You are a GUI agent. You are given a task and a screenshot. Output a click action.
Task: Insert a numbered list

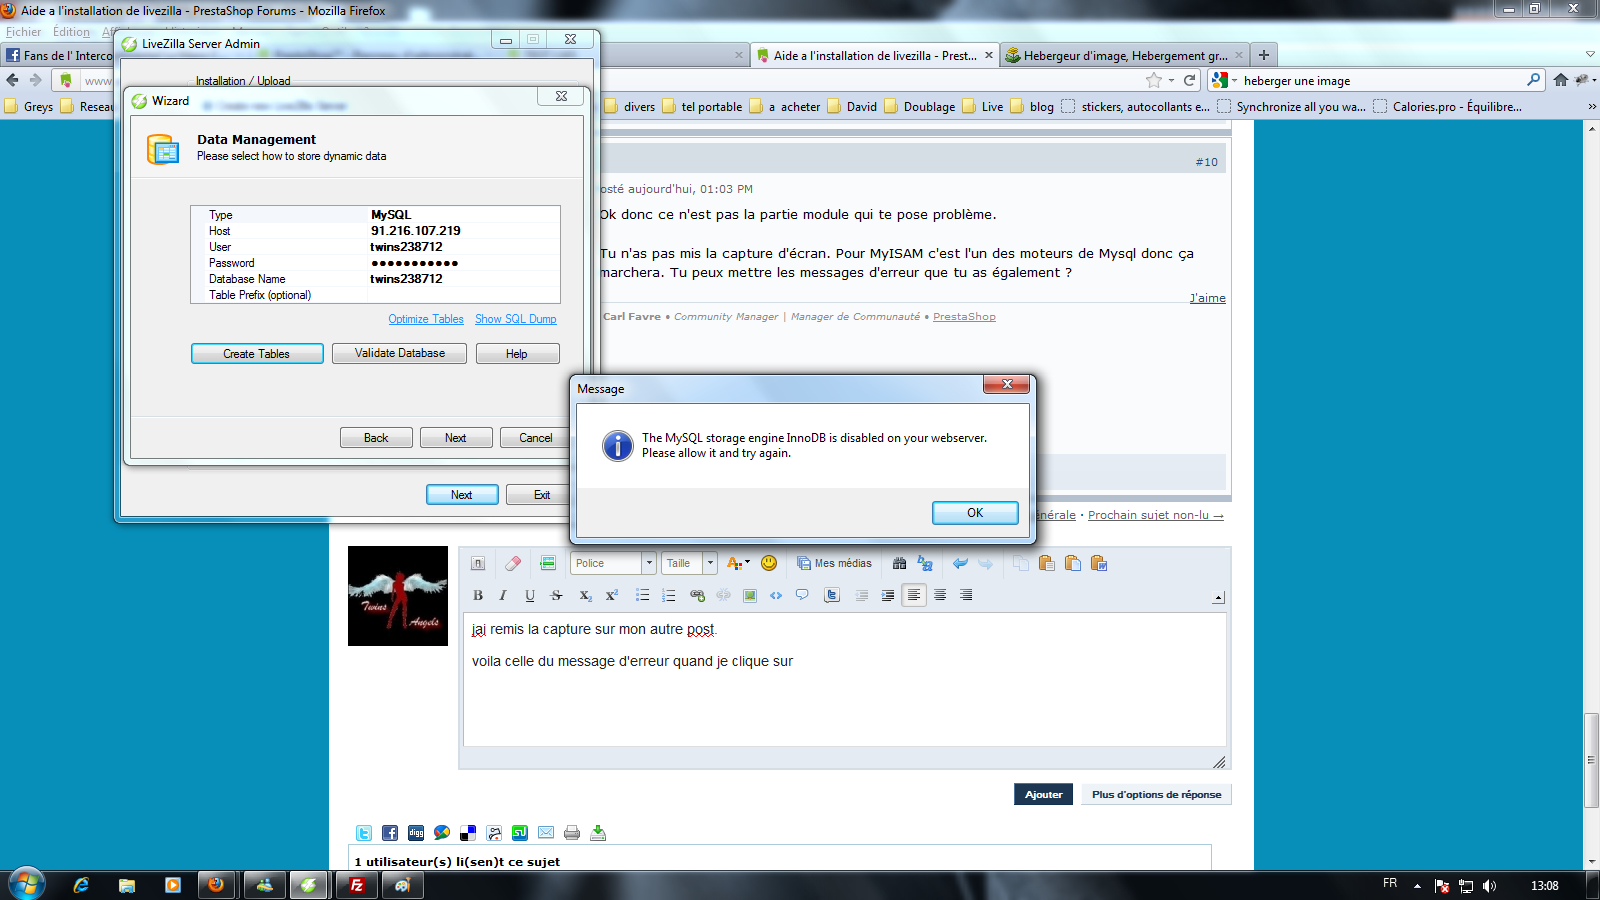[x=669, y=595]
